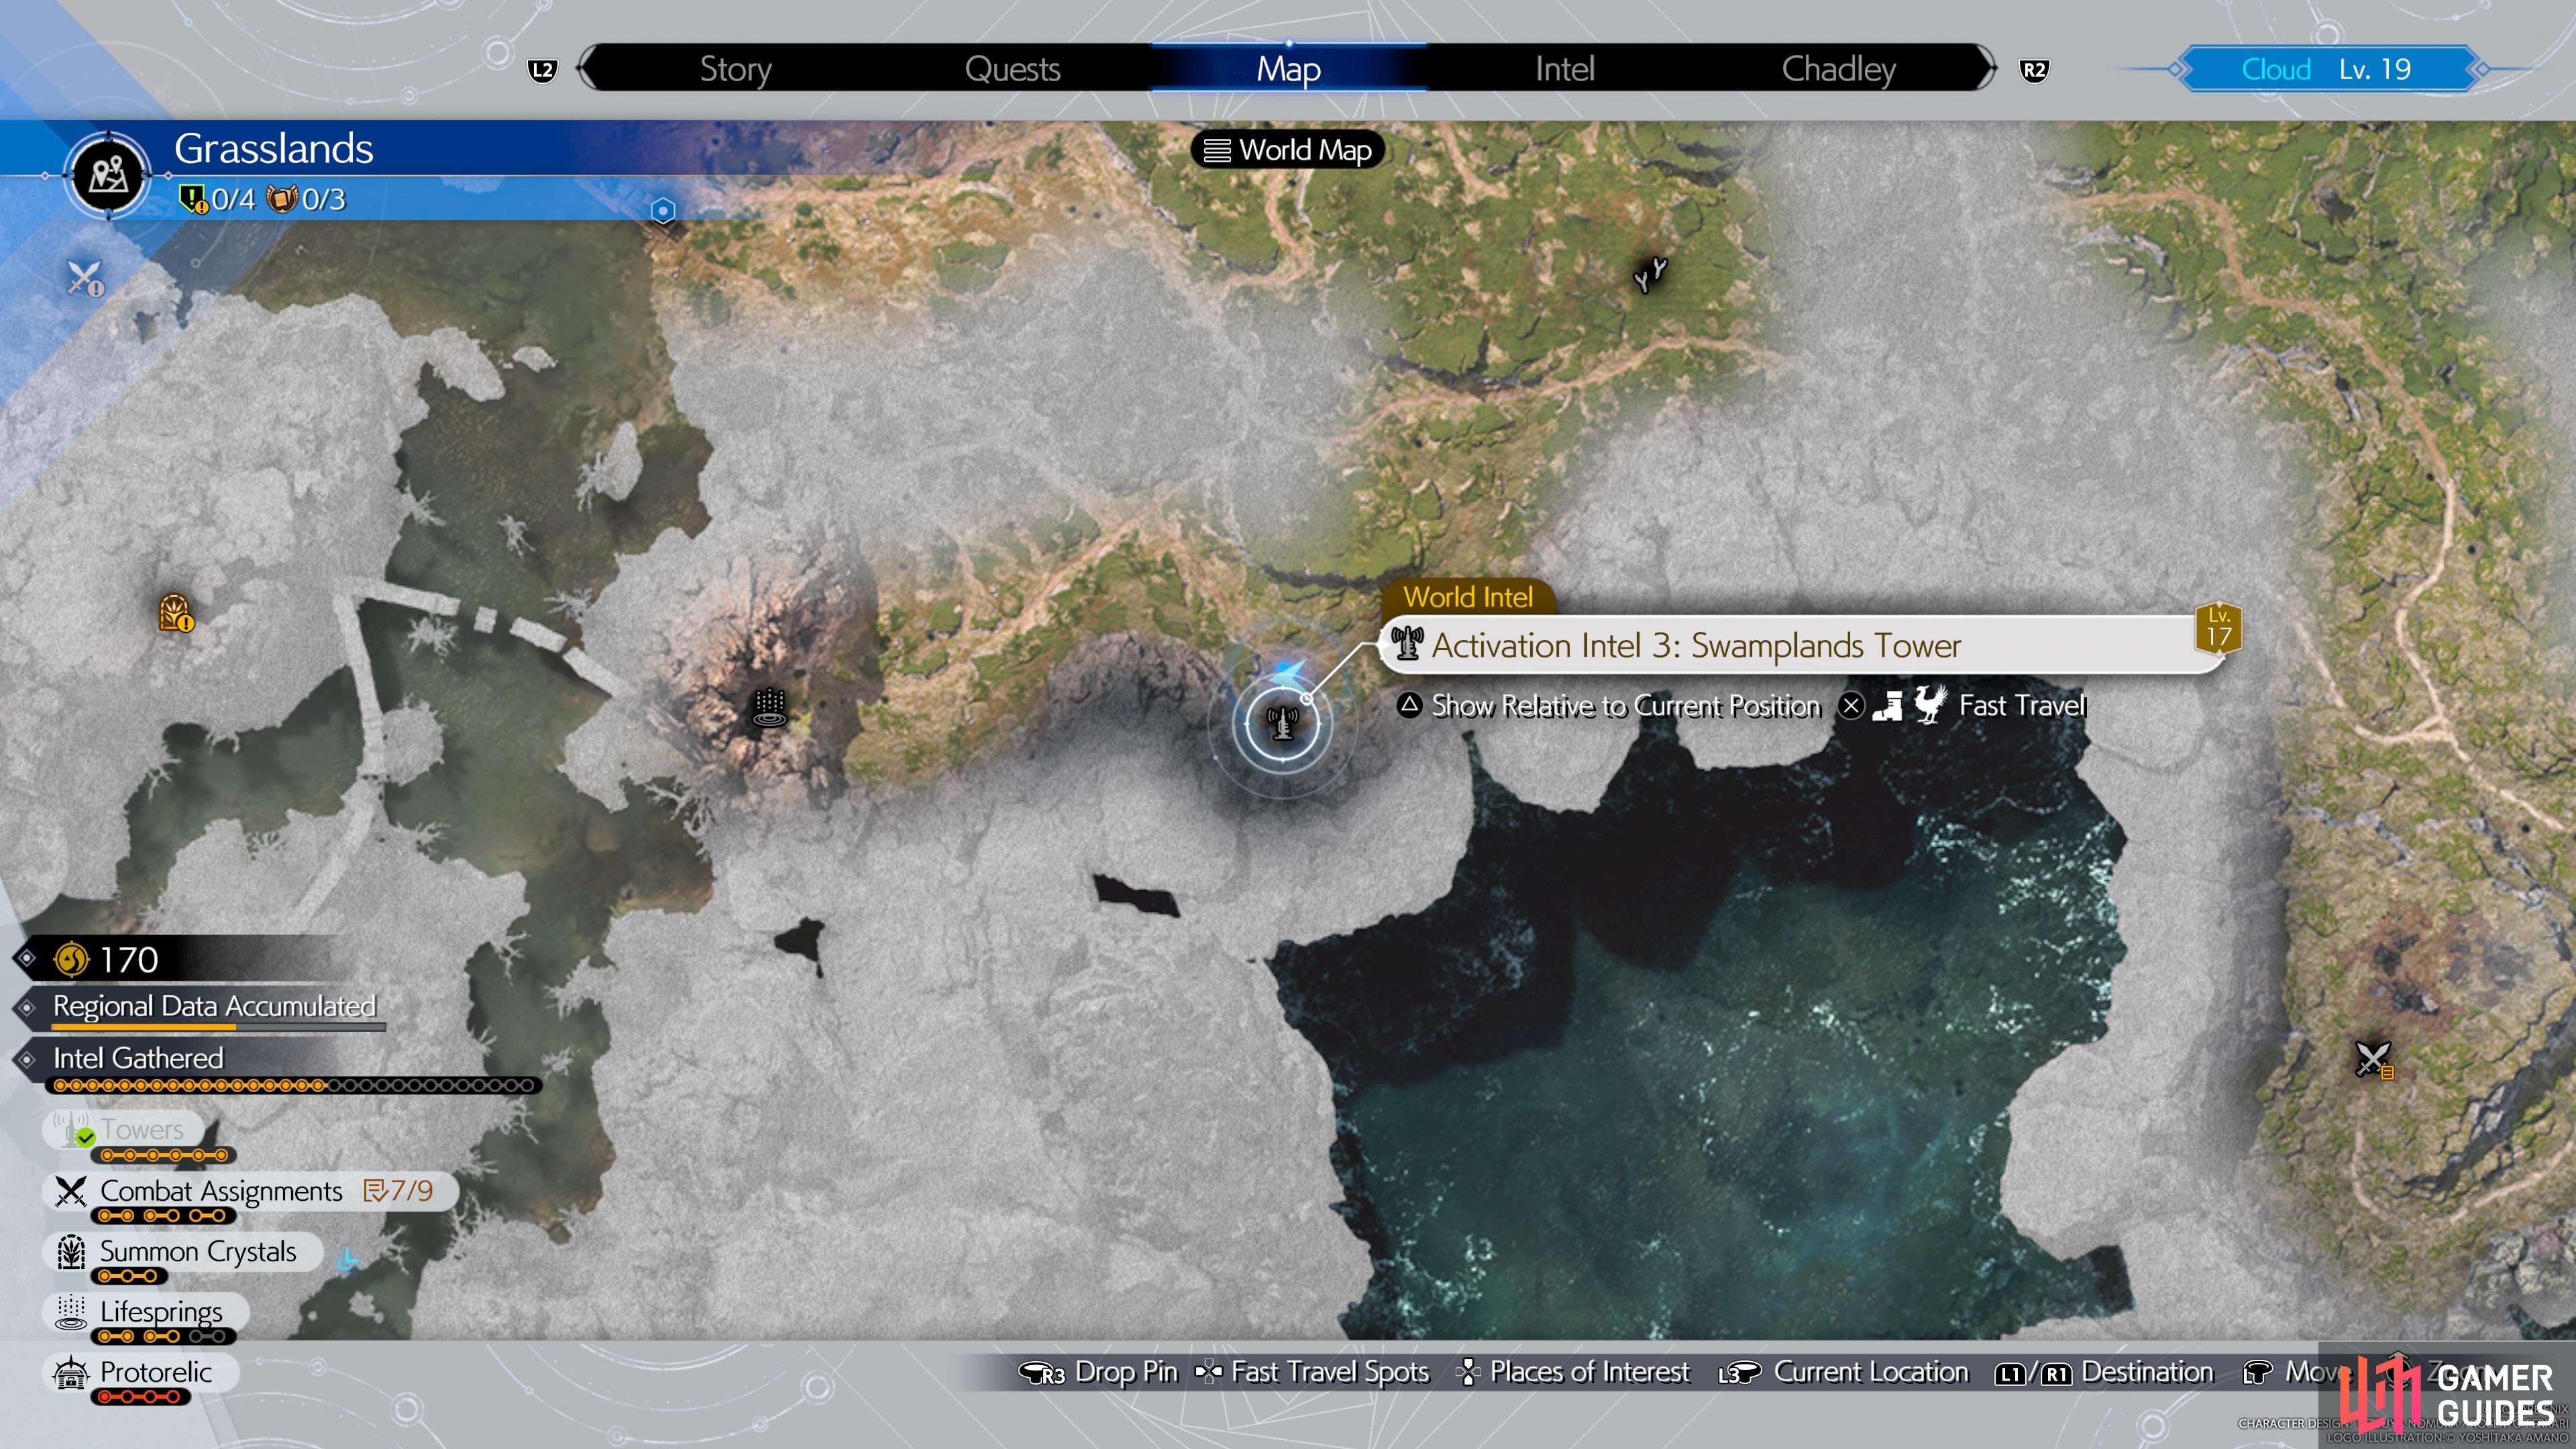
Task: Click the chocobo fast travel icon
Action: coord(1931,705)
